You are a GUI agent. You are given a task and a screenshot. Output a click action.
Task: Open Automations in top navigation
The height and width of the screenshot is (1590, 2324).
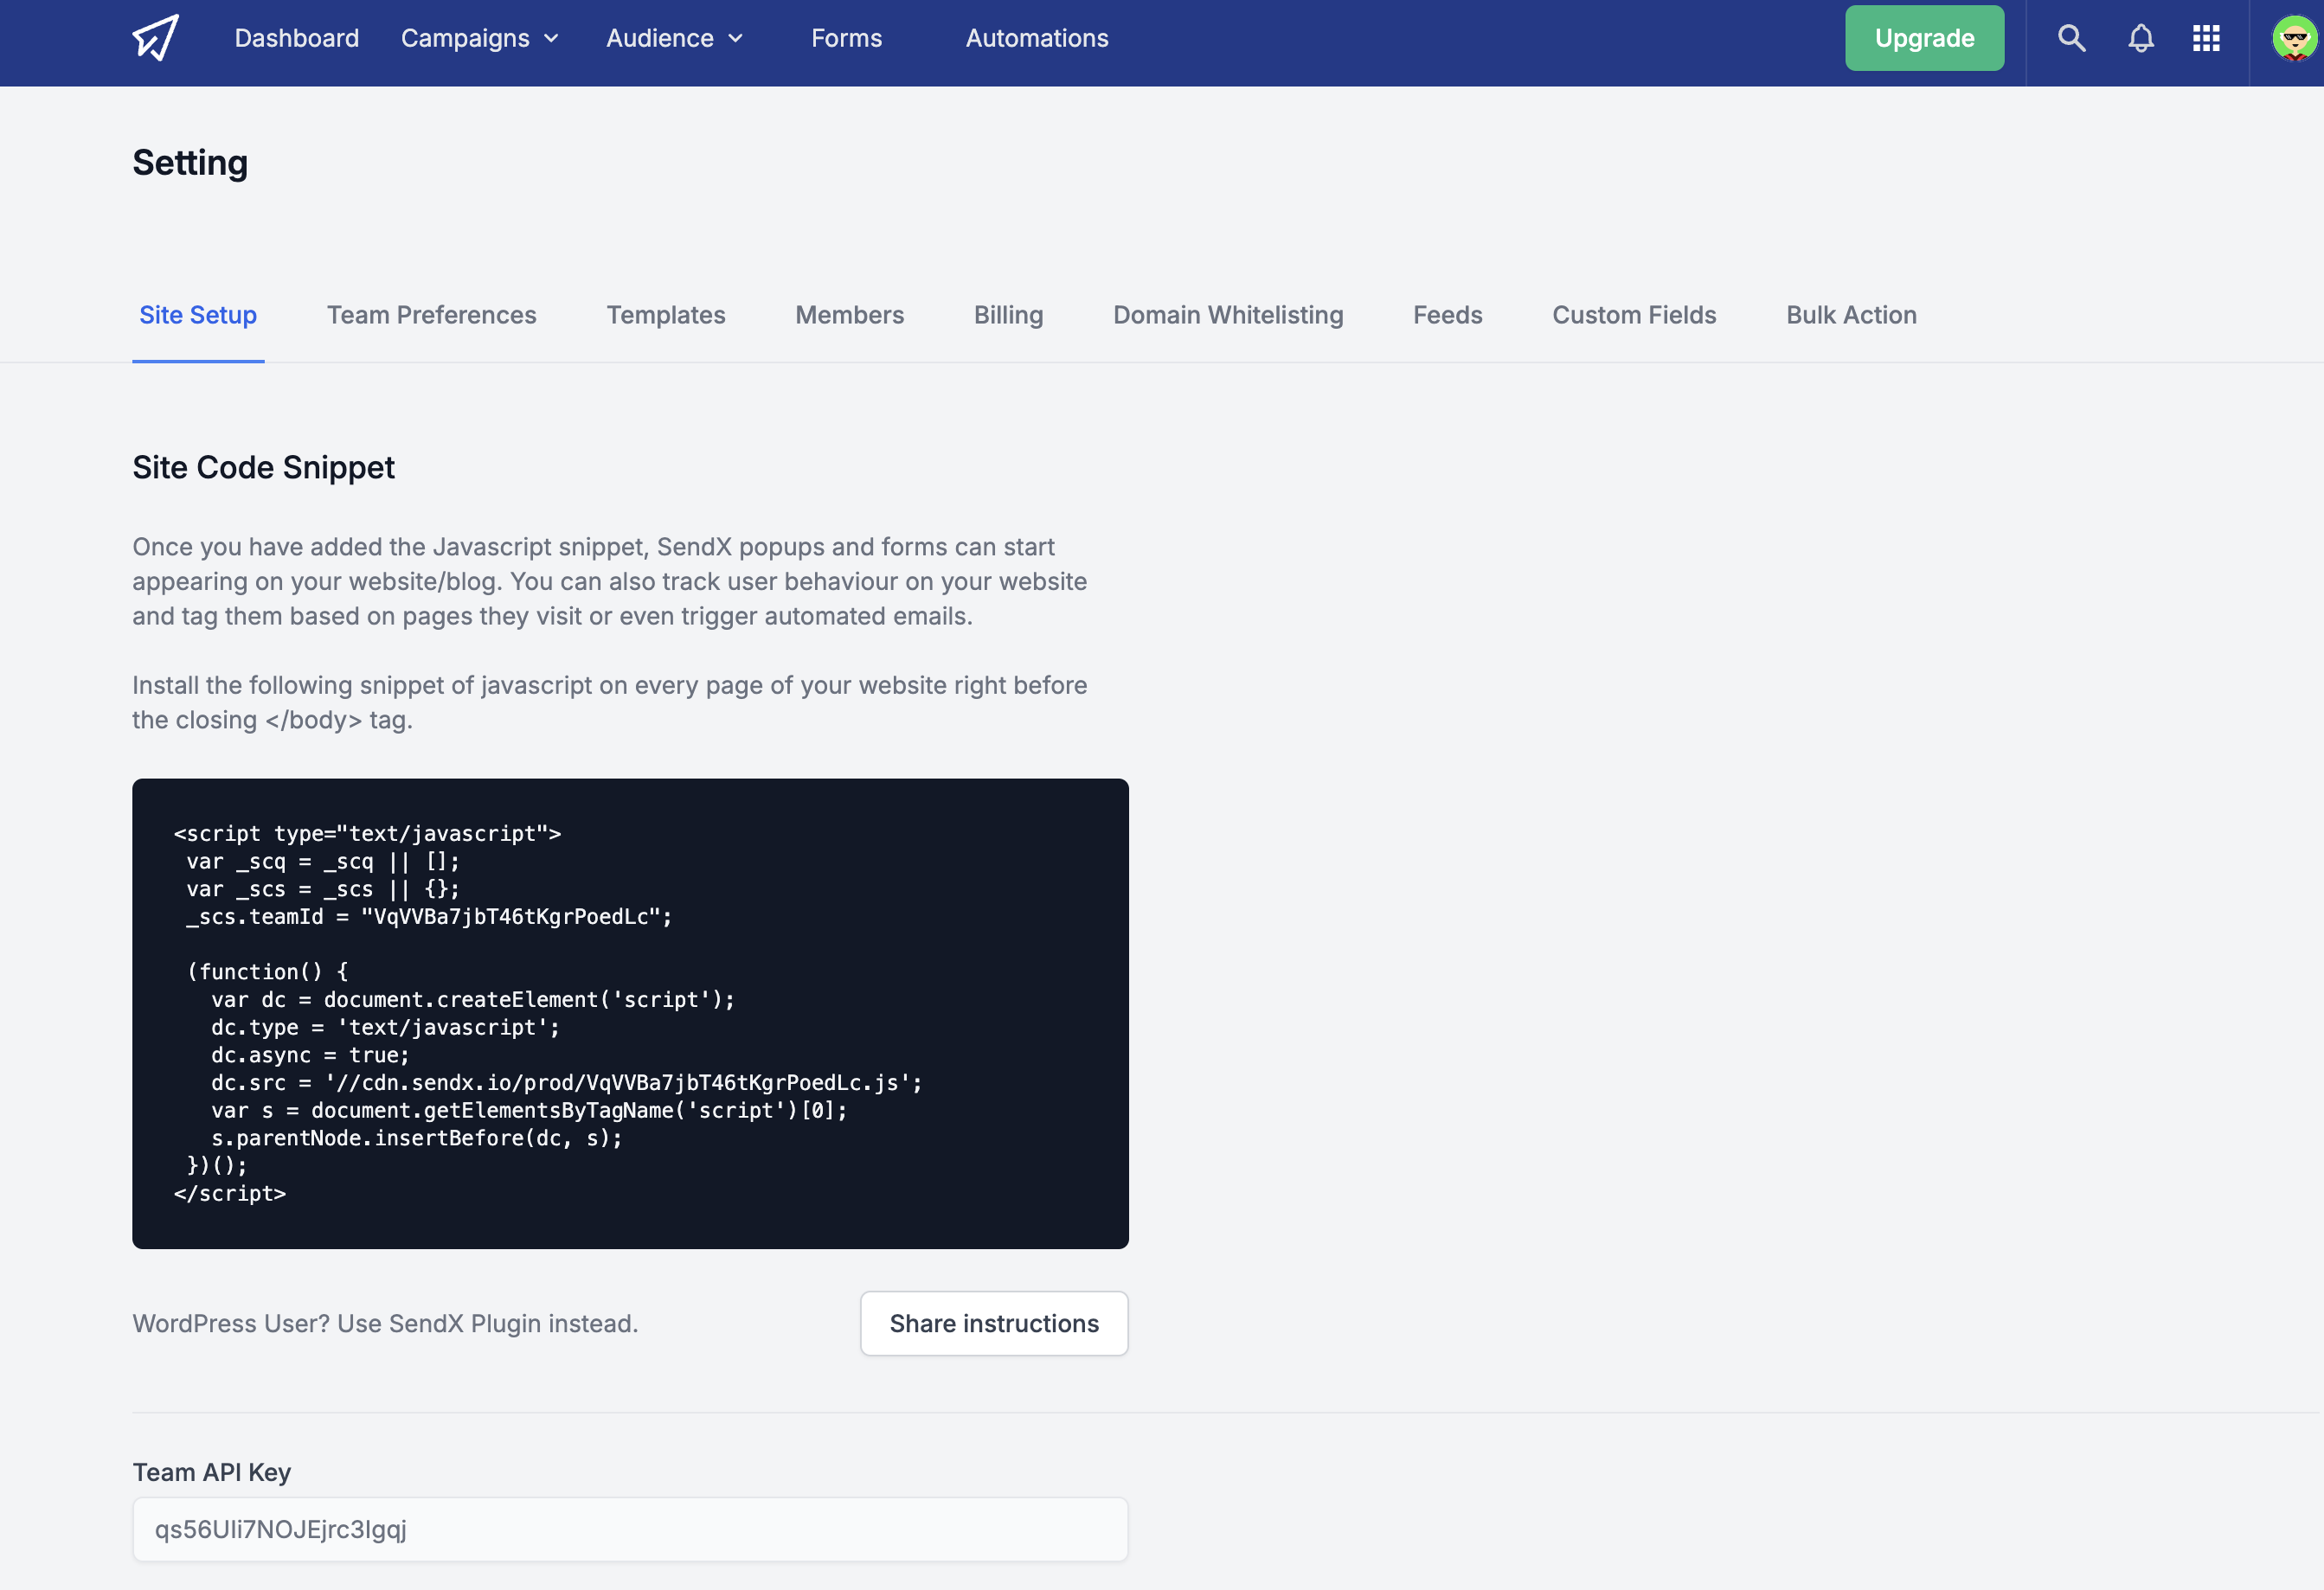[x=1037, y=38]
